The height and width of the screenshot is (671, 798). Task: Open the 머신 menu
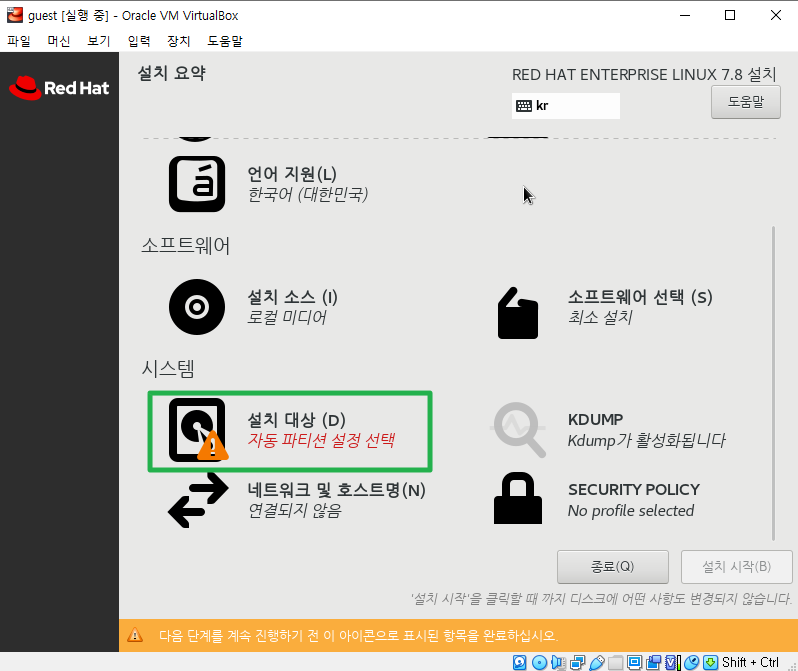(59, 41)
